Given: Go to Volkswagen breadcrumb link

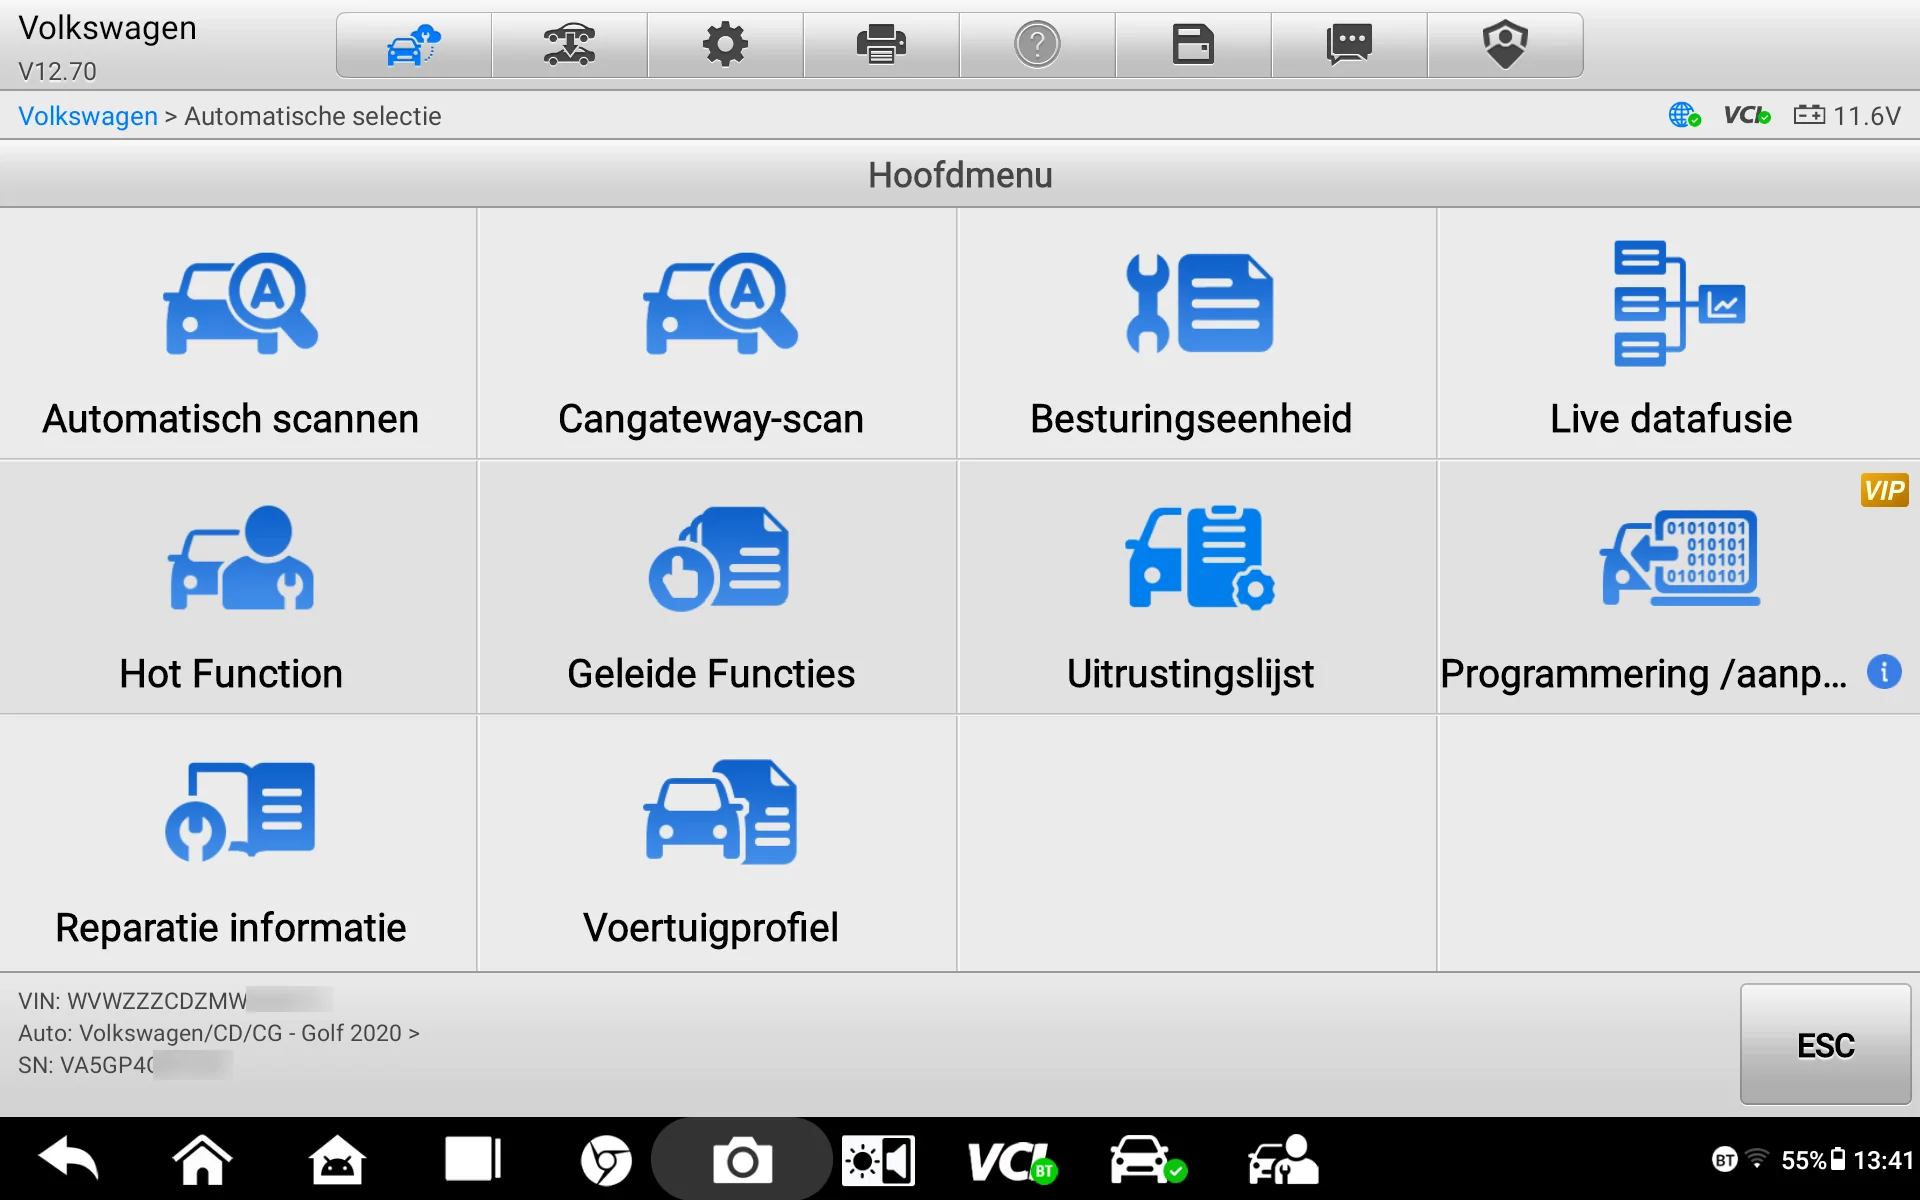Looking at the screenshot, I should (x=88, y=116).
